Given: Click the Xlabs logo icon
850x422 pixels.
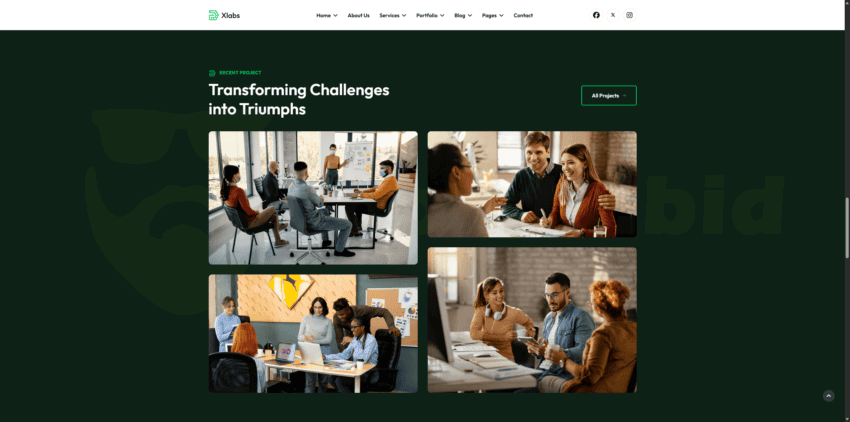Looking at the screenshot, I should (x=213, y=15).
